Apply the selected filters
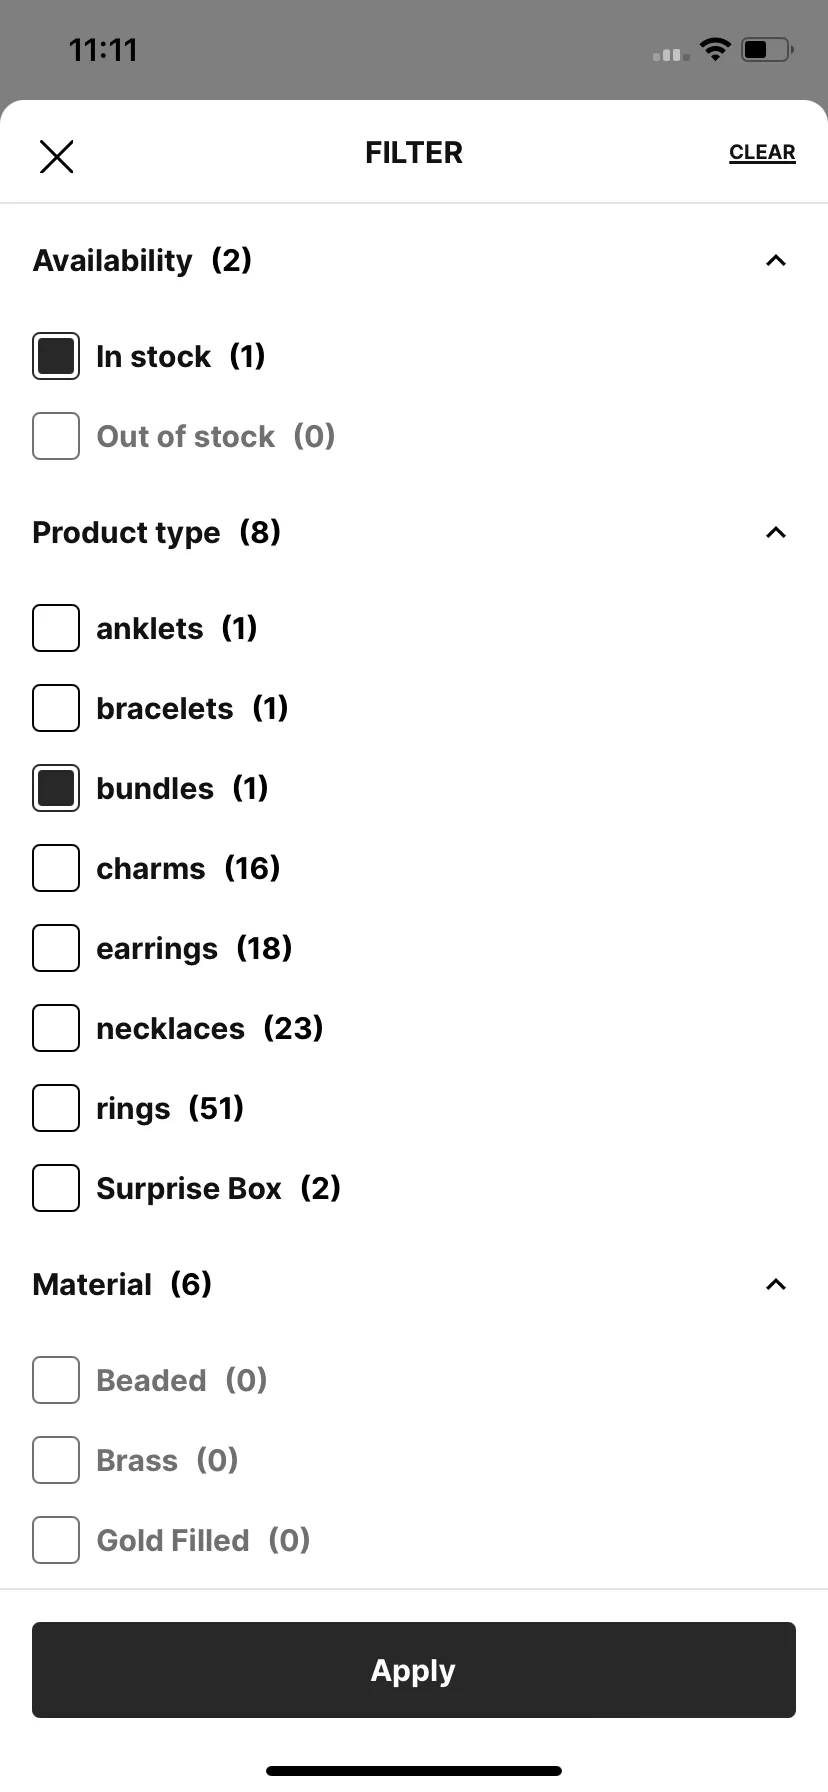The image size is (828, 1792). click(x=414, y=1670)
